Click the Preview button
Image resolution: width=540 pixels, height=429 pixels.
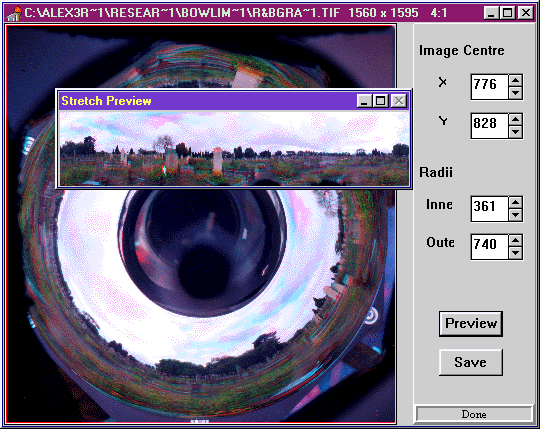pyautogui.click(x=471, y=324)
